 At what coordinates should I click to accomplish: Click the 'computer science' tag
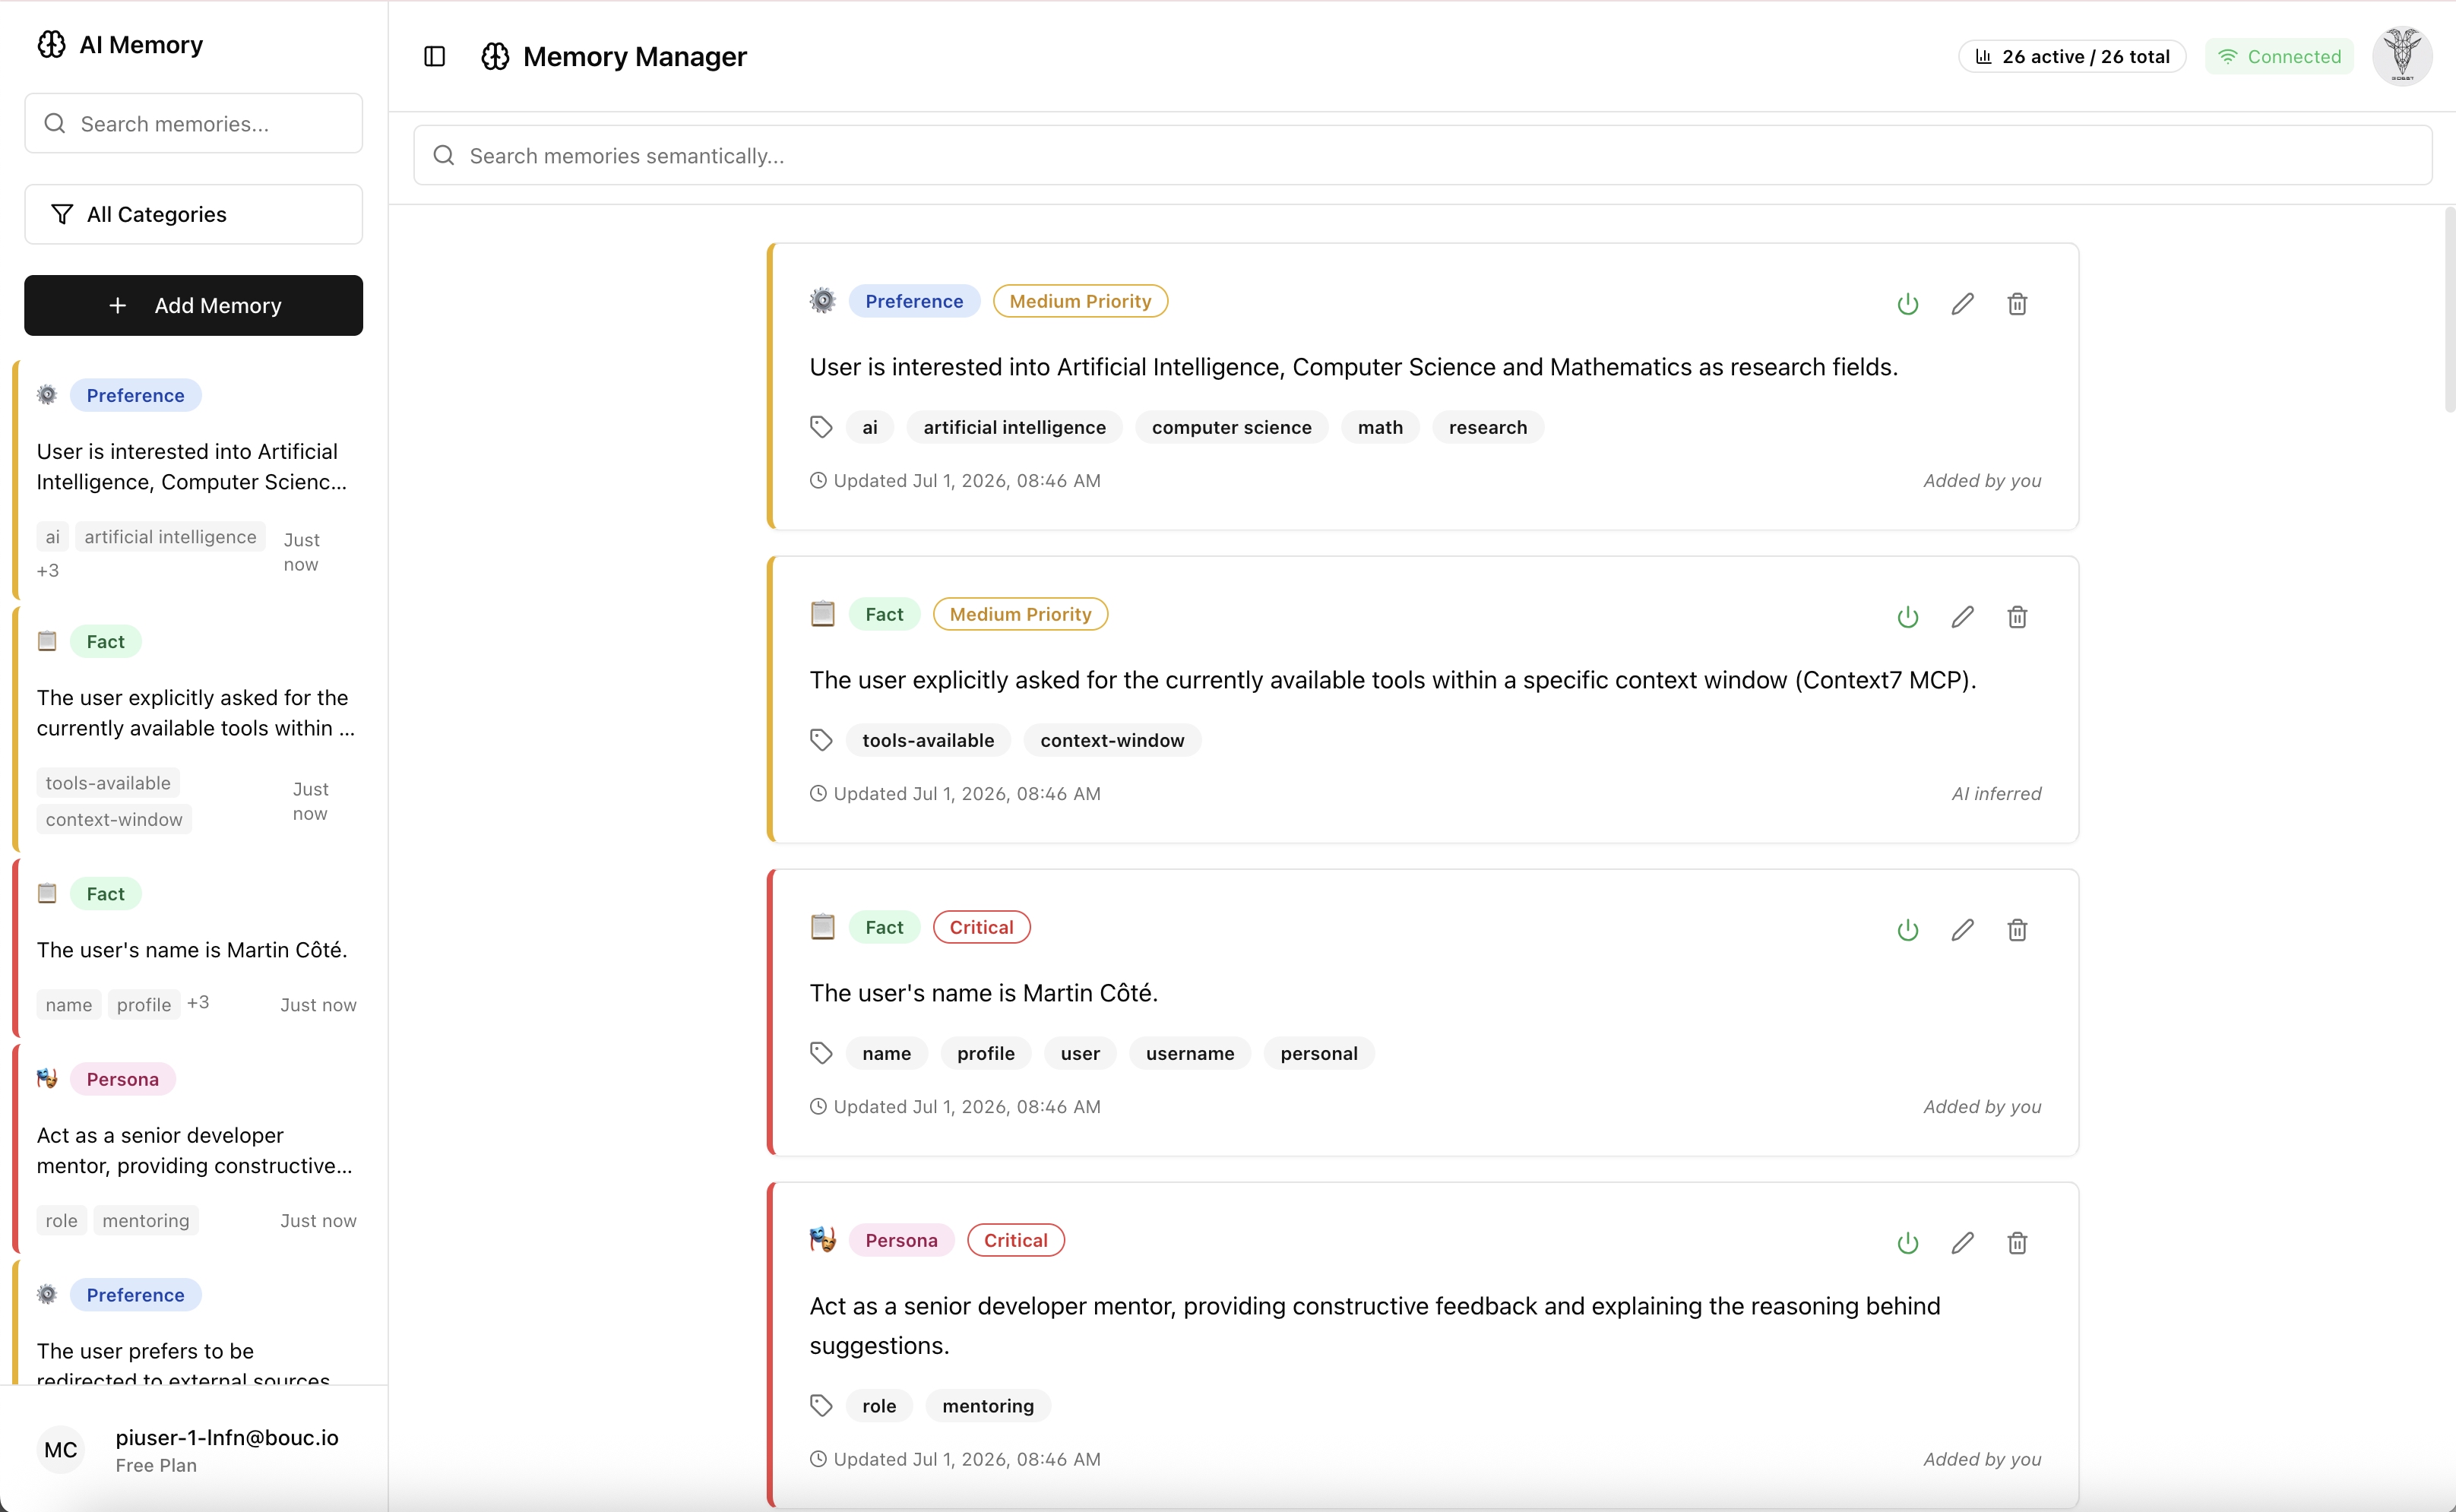pos(1231,427)
